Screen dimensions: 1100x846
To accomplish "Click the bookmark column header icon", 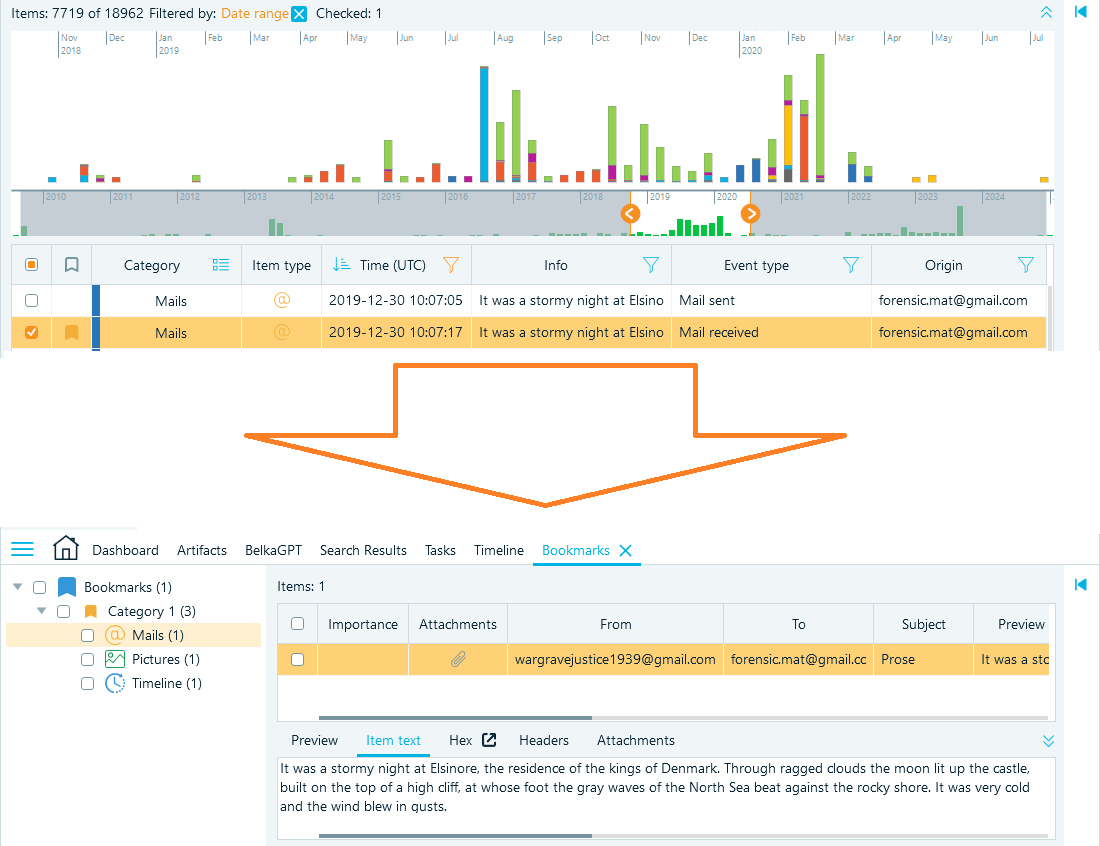I will tap(72, 264).
